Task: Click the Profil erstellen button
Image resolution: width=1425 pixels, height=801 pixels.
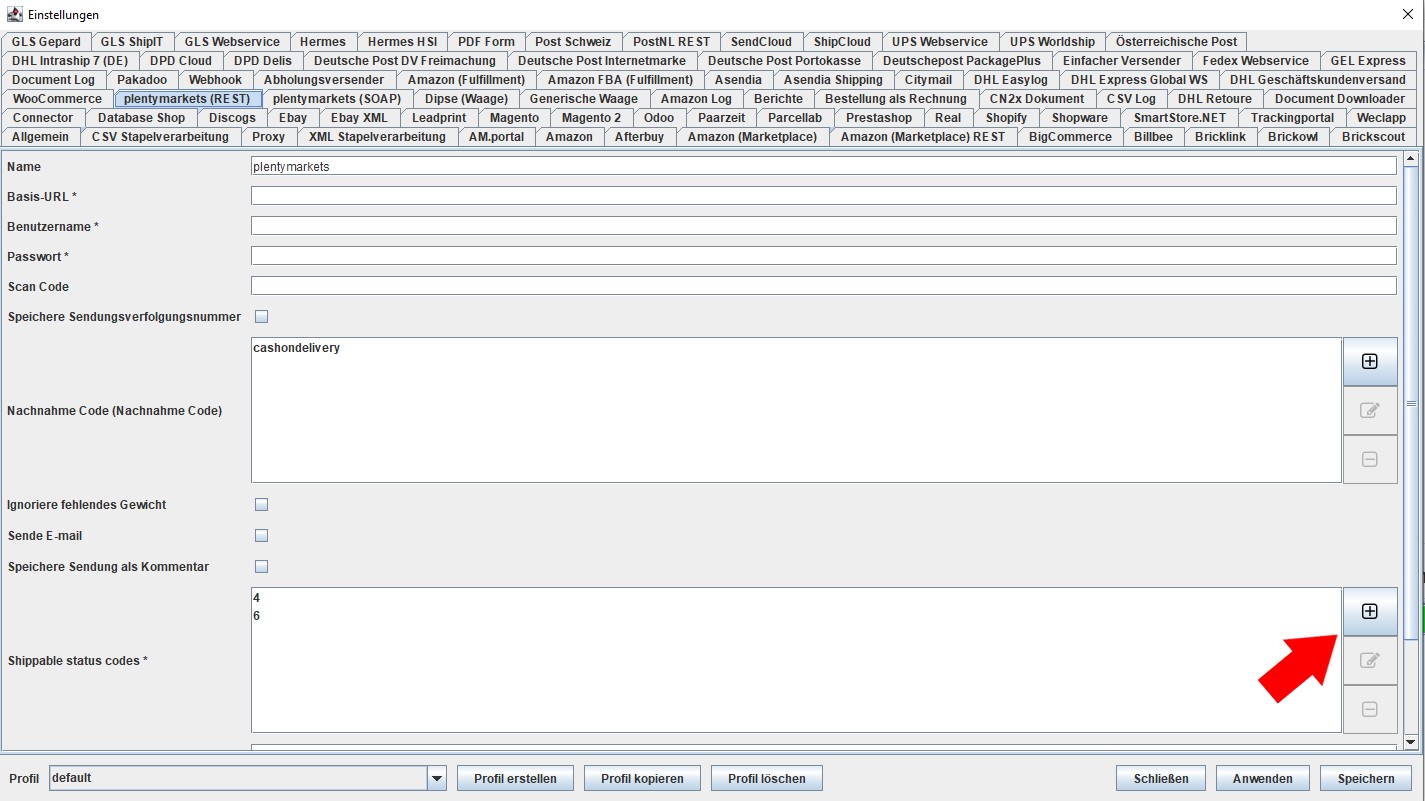Action: 515,778
